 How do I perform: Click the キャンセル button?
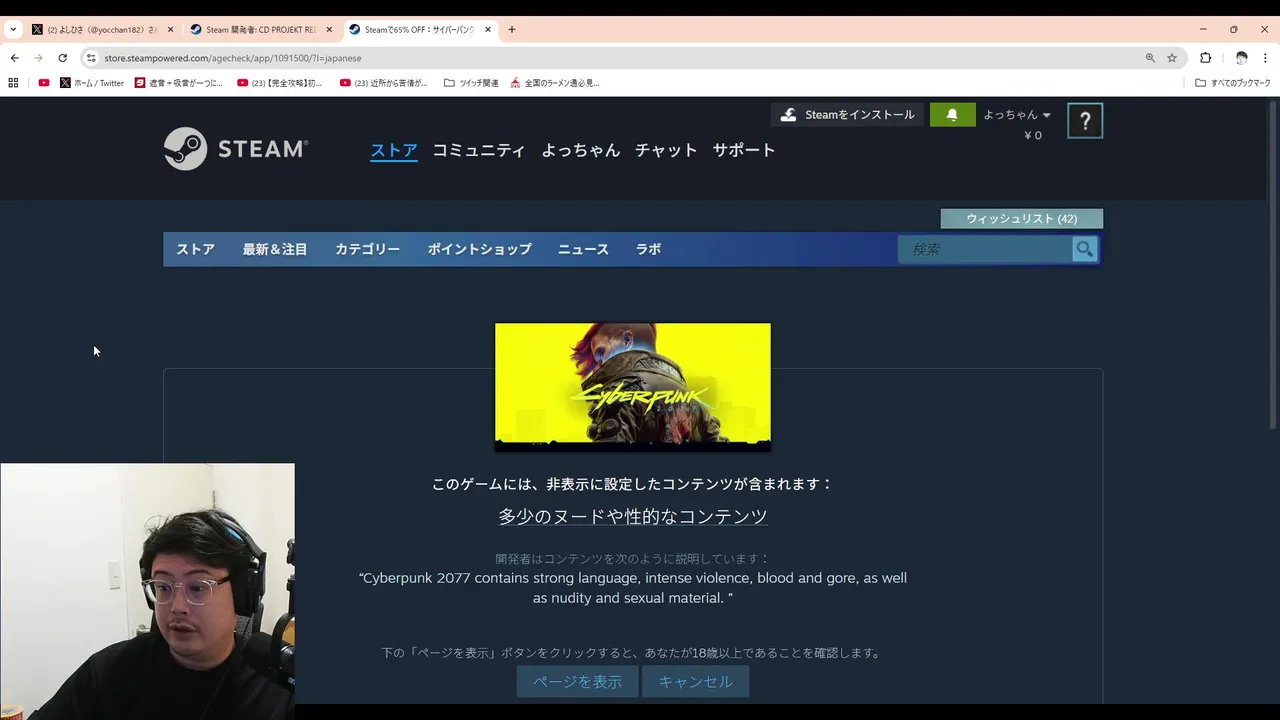(695, 681)
